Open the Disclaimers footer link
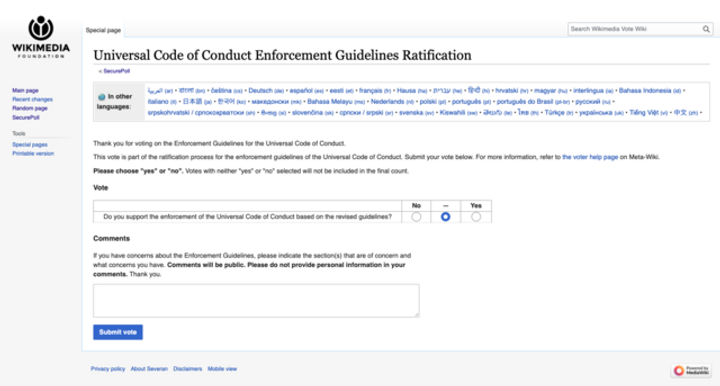720x386 pixels. pos(187,369)
